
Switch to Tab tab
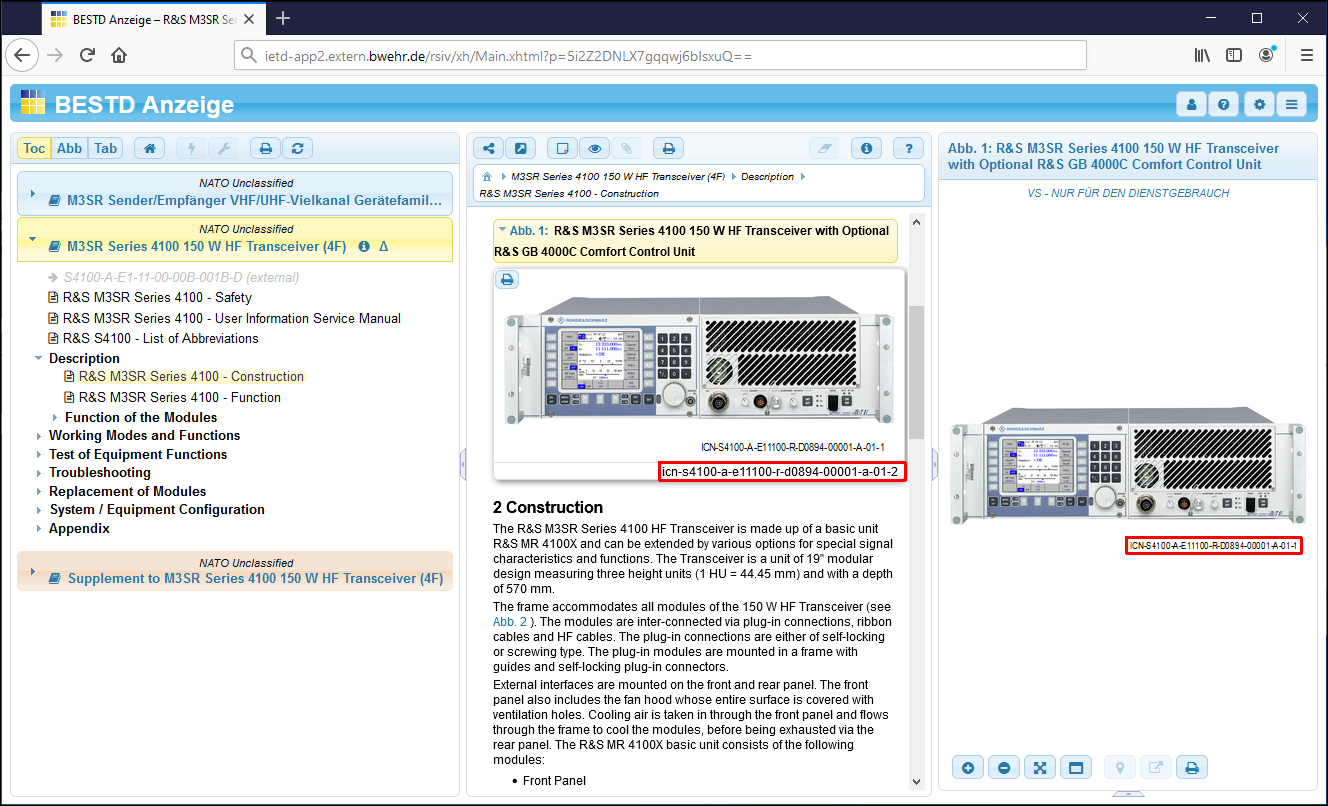(106, 148)
